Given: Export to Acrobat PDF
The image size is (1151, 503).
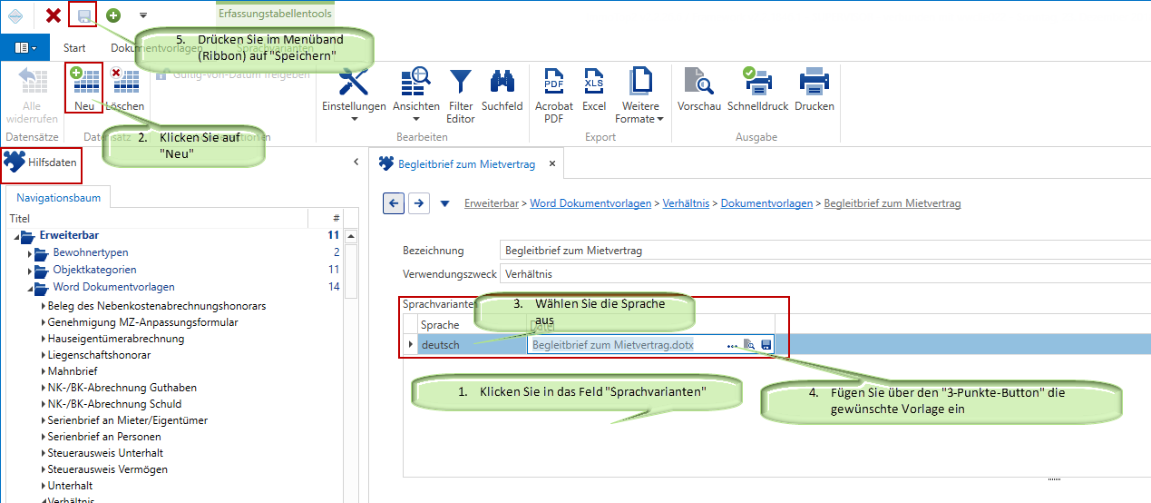Looking at the screenshot, I should (x=553, y=94).
